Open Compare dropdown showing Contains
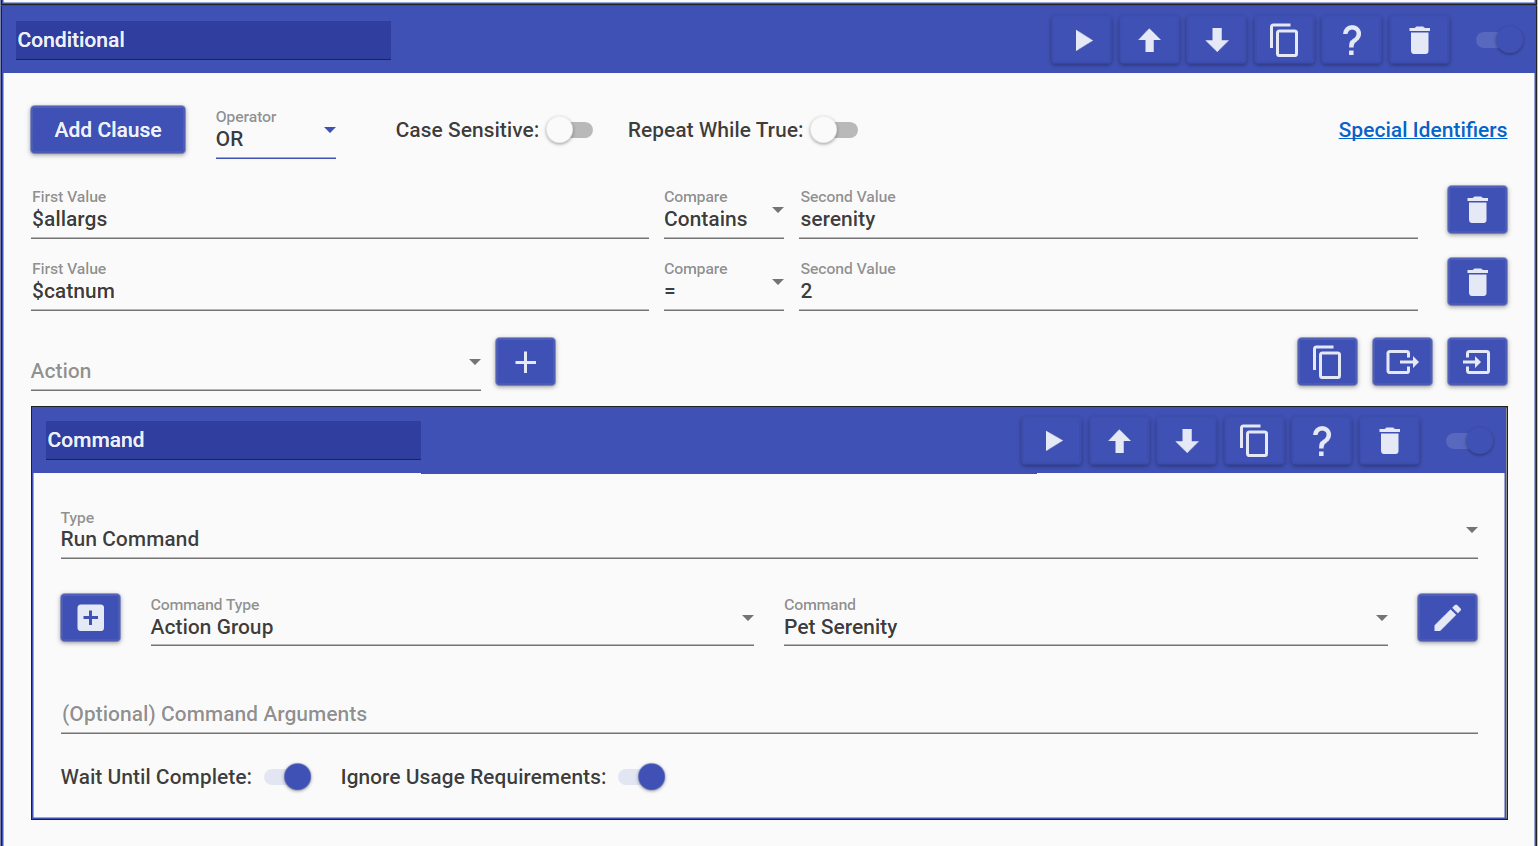This screenshot has width=1538, height=846. [723, 211]
